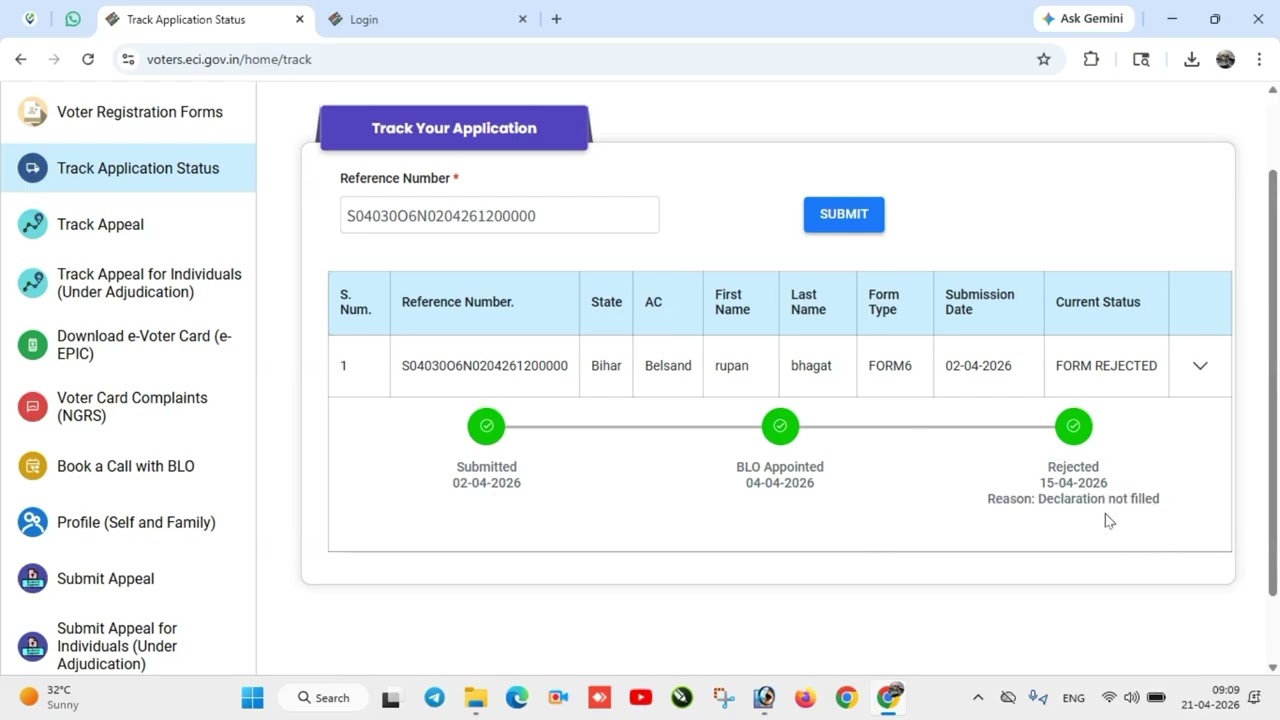Viewport: 1280px width, 720px height.
Task: Bookmark this page with the star icon
Action: pos(1044,59)
